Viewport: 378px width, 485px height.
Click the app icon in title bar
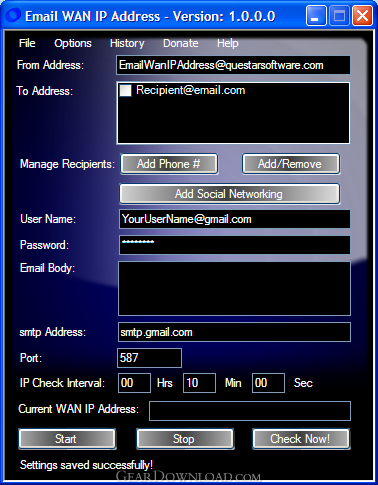point(13,15)
